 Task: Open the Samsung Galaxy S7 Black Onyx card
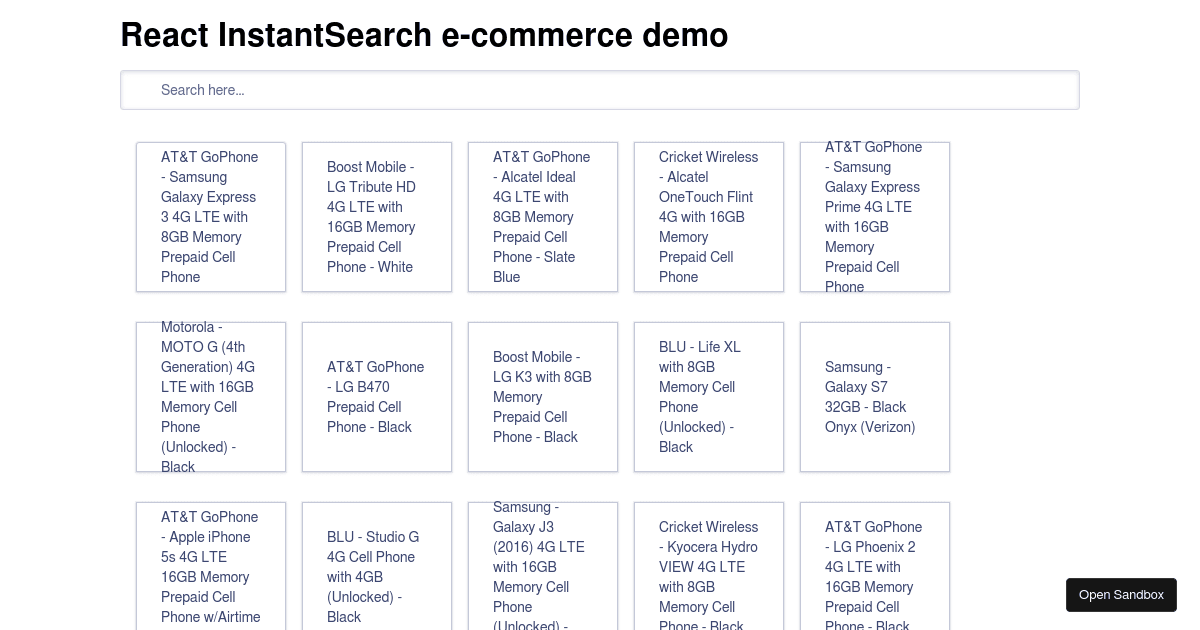pyautogui.click(x=875, y=397)
